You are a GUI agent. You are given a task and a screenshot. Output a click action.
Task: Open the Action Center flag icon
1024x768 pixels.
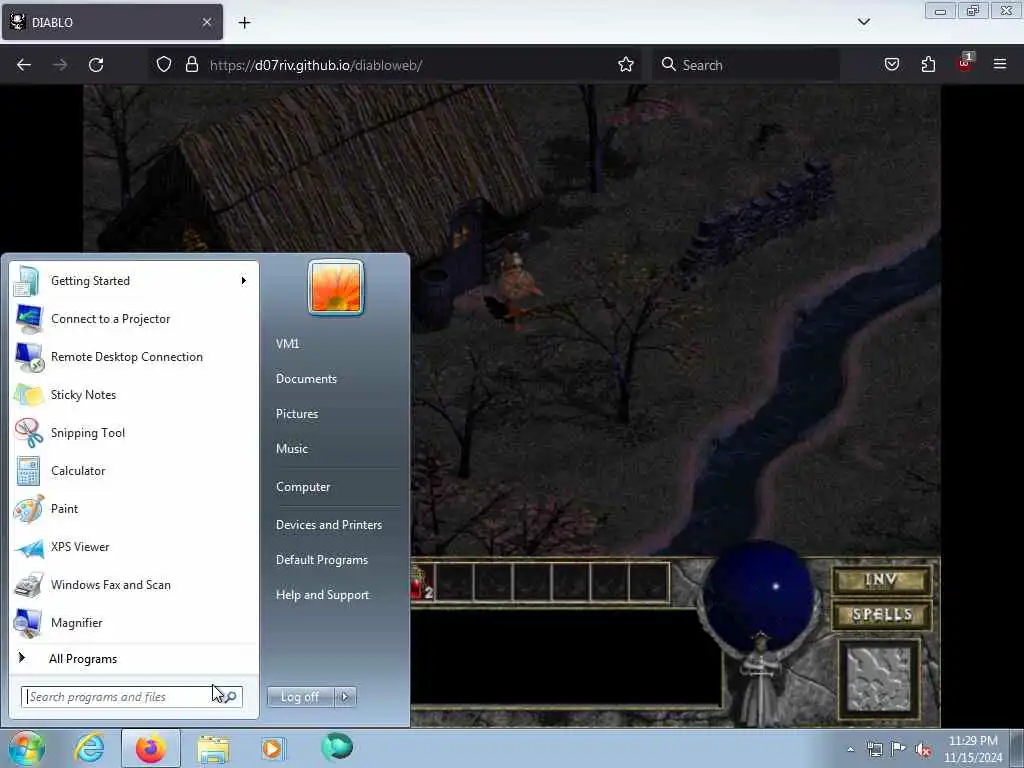click(899, 749)
